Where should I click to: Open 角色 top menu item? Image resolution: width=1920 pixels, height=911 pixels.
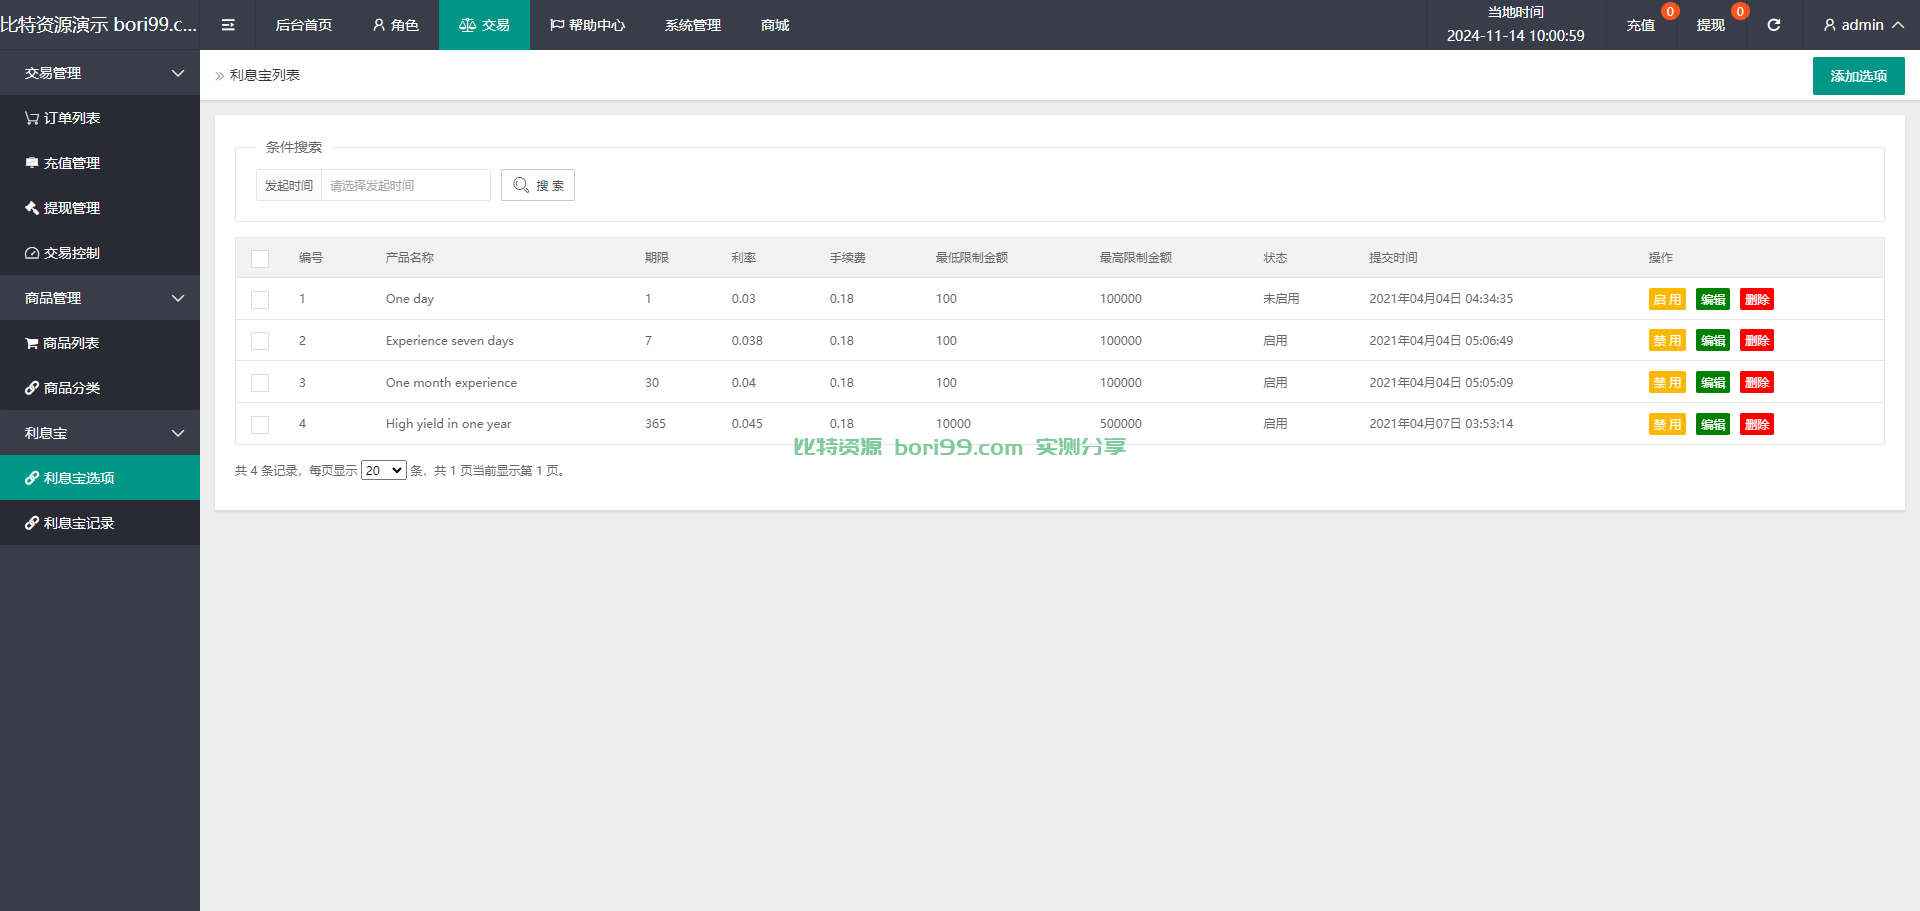click(x=396, y=25)
